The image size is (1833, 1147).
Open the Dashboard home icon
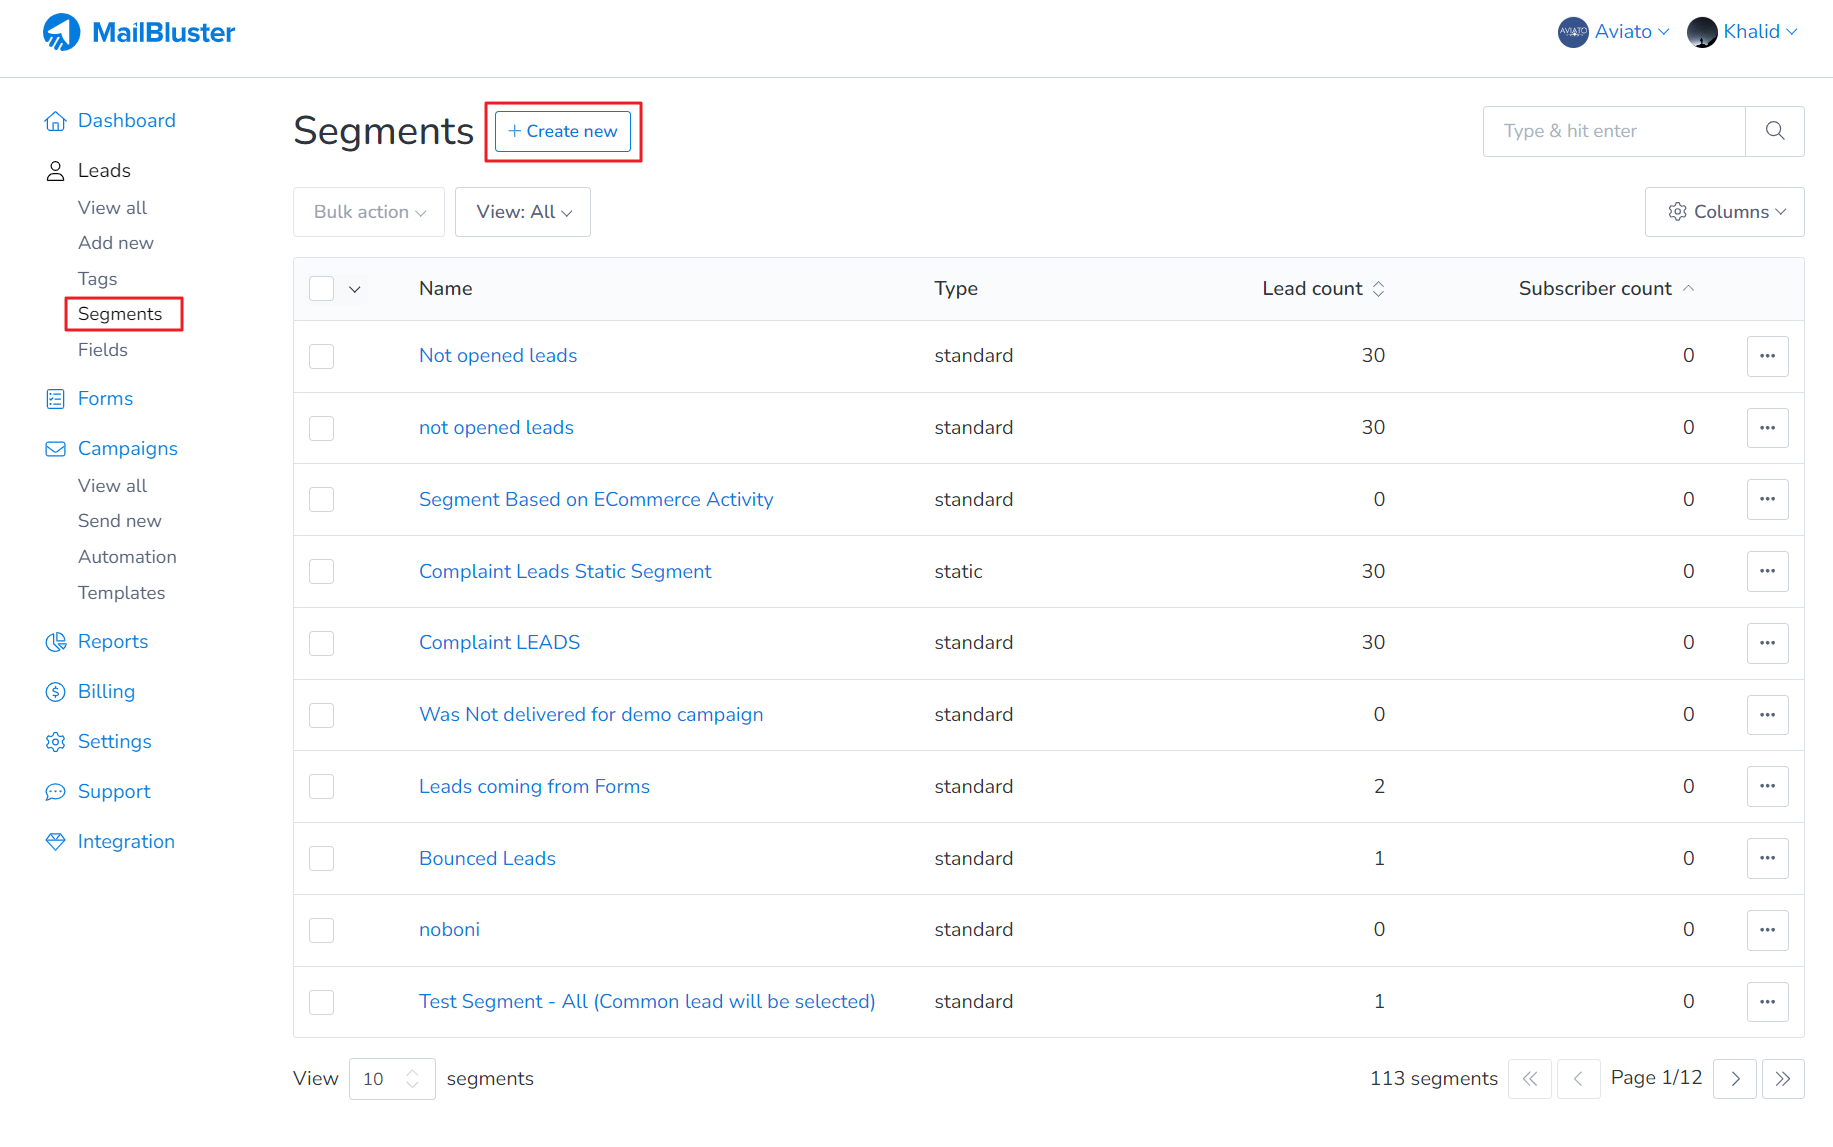[x=55, y=121]
